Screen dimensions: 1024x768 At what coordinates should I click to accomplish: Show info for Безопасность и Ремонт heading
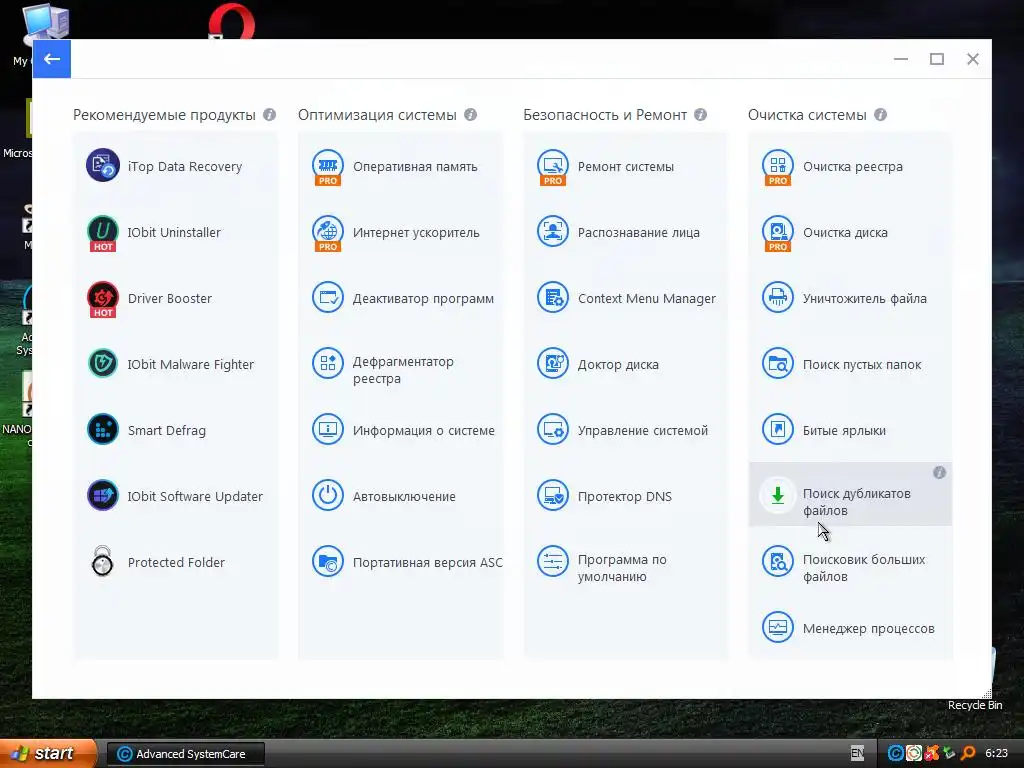(x=701, y=115)
